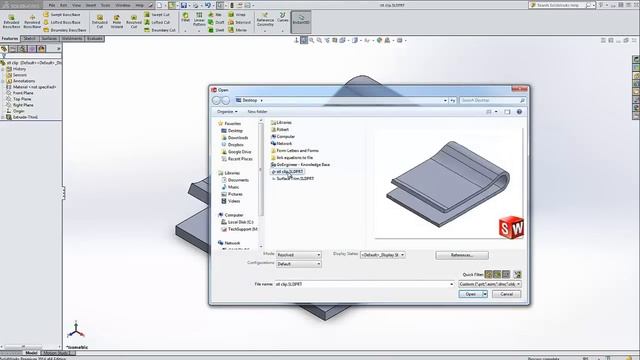Open the Display States dropdown
This screenshot has width=640, height=360.
pos(382,255)
